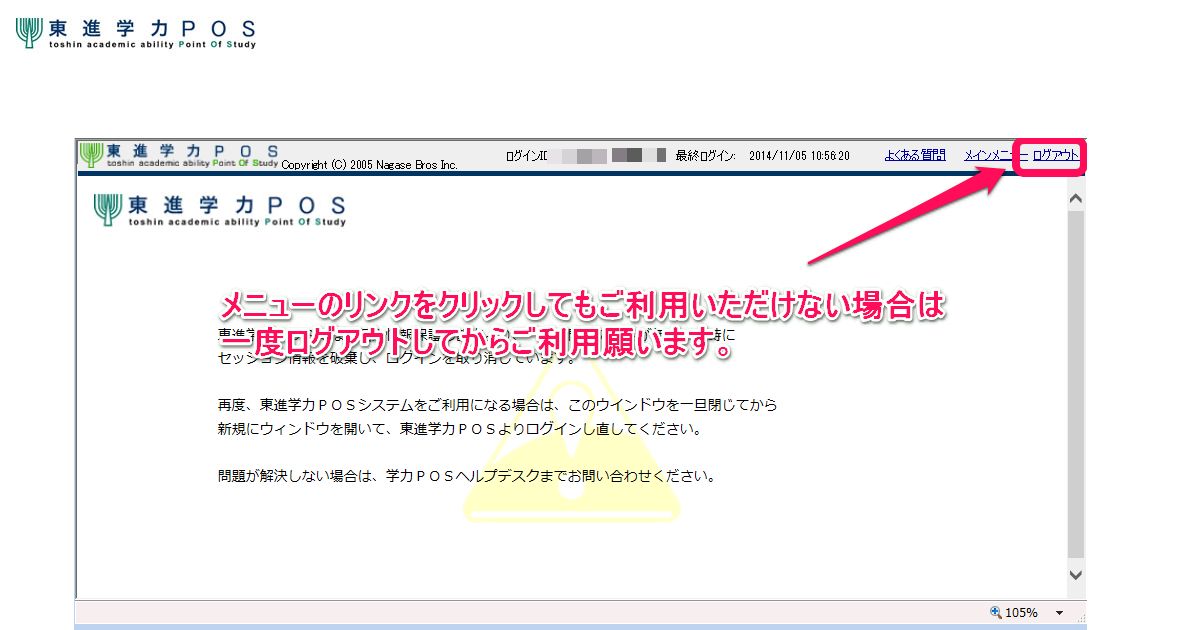Click the line starting 新規にウィンドウを開いて
The width and height of the screenshot is (1200, 630).
pyautogui.click(x=460, y=429)
